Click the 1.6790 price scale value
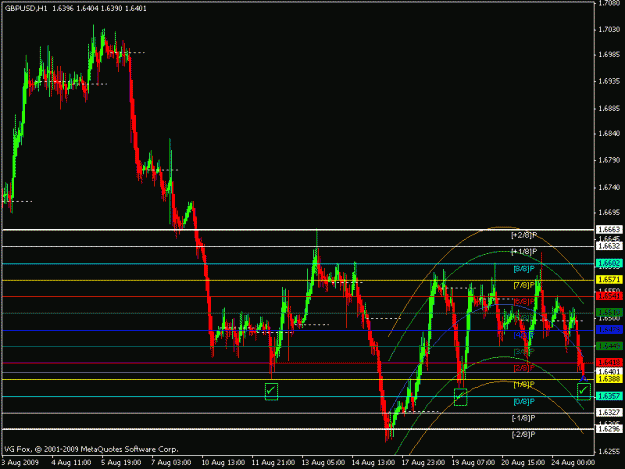625x469 pixels. (x=610, y=160)
